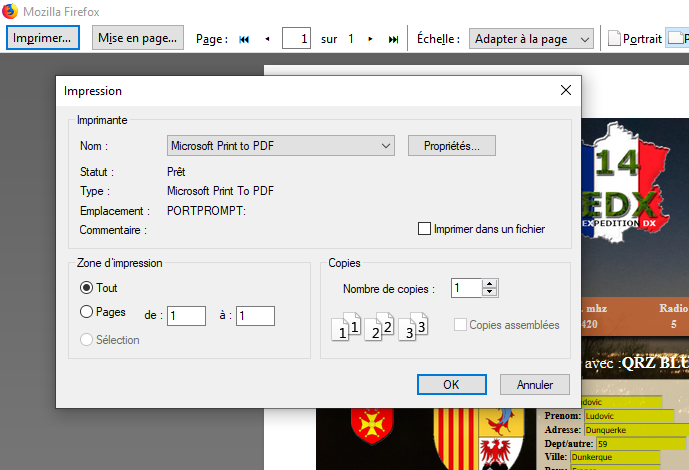Viewport: 689px width, 470px height.
Task: Enable Imprimer dans un fichier checkbox
Action: tap(425, 229)
